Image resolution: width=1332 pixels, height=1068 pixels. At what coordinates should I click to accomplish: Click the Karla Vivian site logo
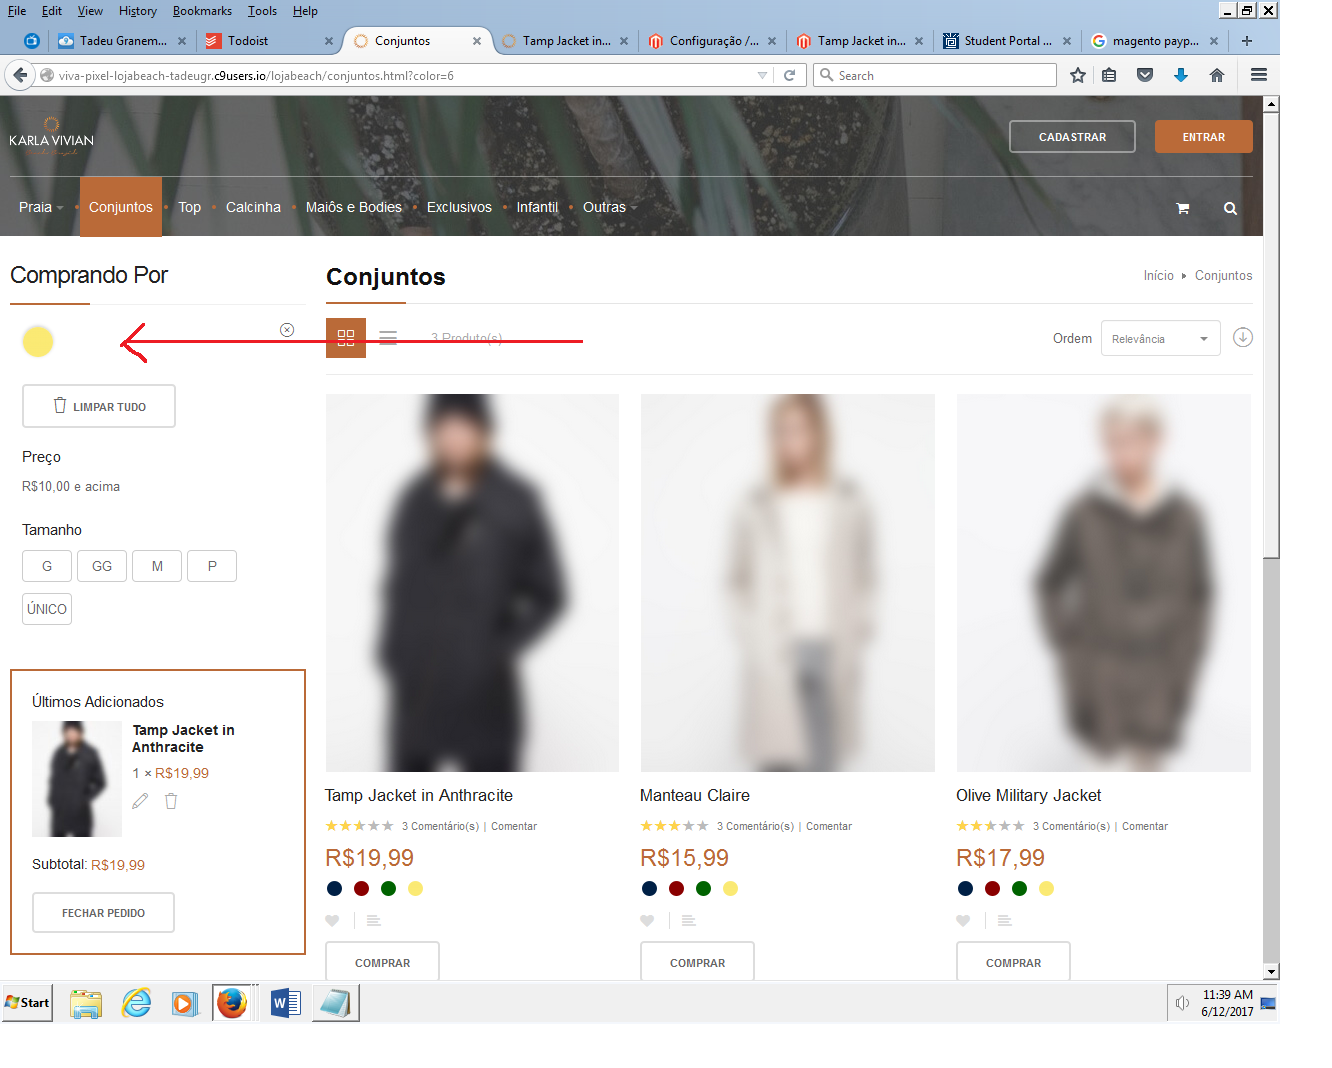click(x=51, y=138)
